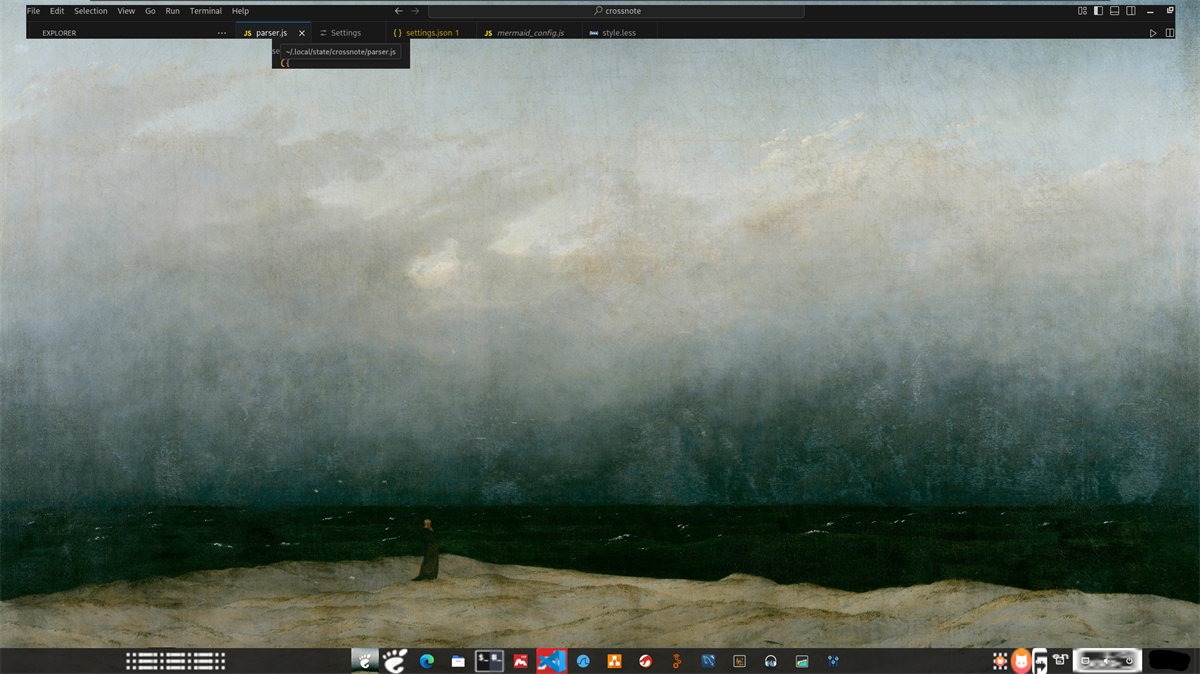The image size is (1200, 674).
Task: Open the white GNOME foot menu icon
Action: (x=395, y=661)
